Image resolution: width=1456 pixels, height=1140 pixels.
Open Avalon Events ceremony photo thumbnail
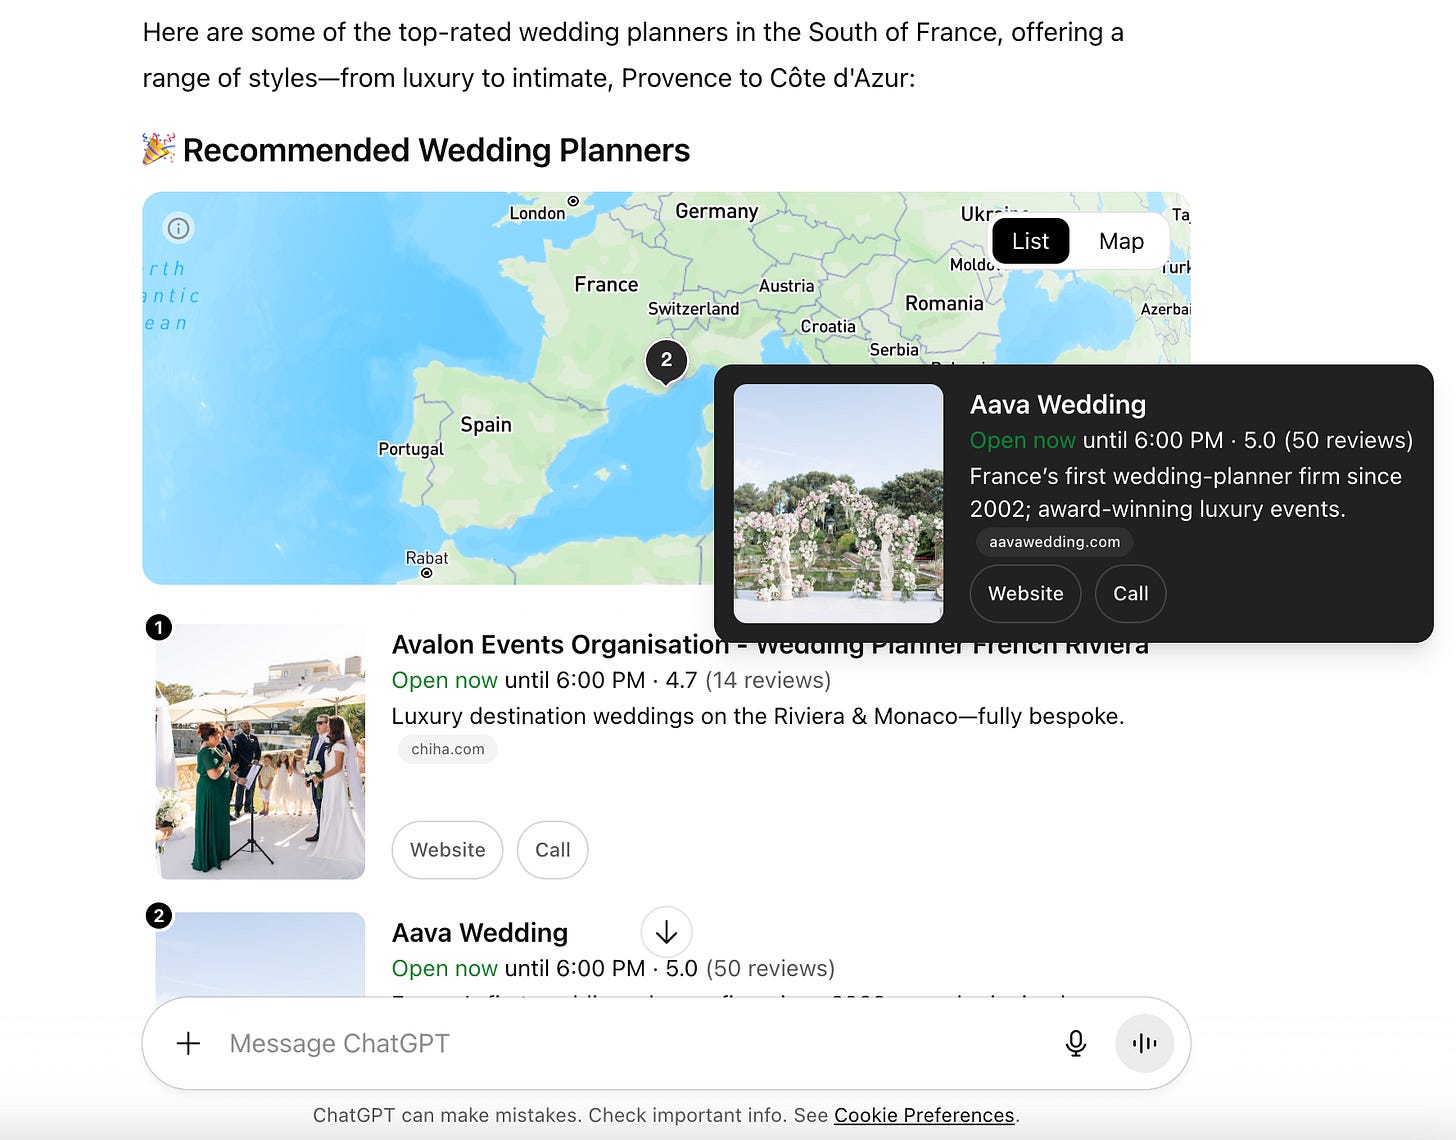[260, 751]
